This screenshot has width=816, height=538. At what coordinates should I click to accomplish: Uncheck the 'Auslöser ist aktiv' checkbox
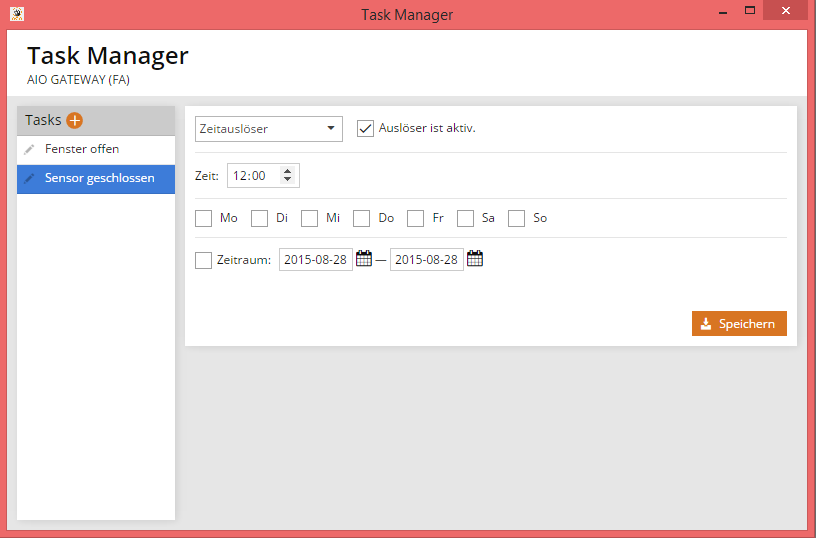click(x=365, y=128)
